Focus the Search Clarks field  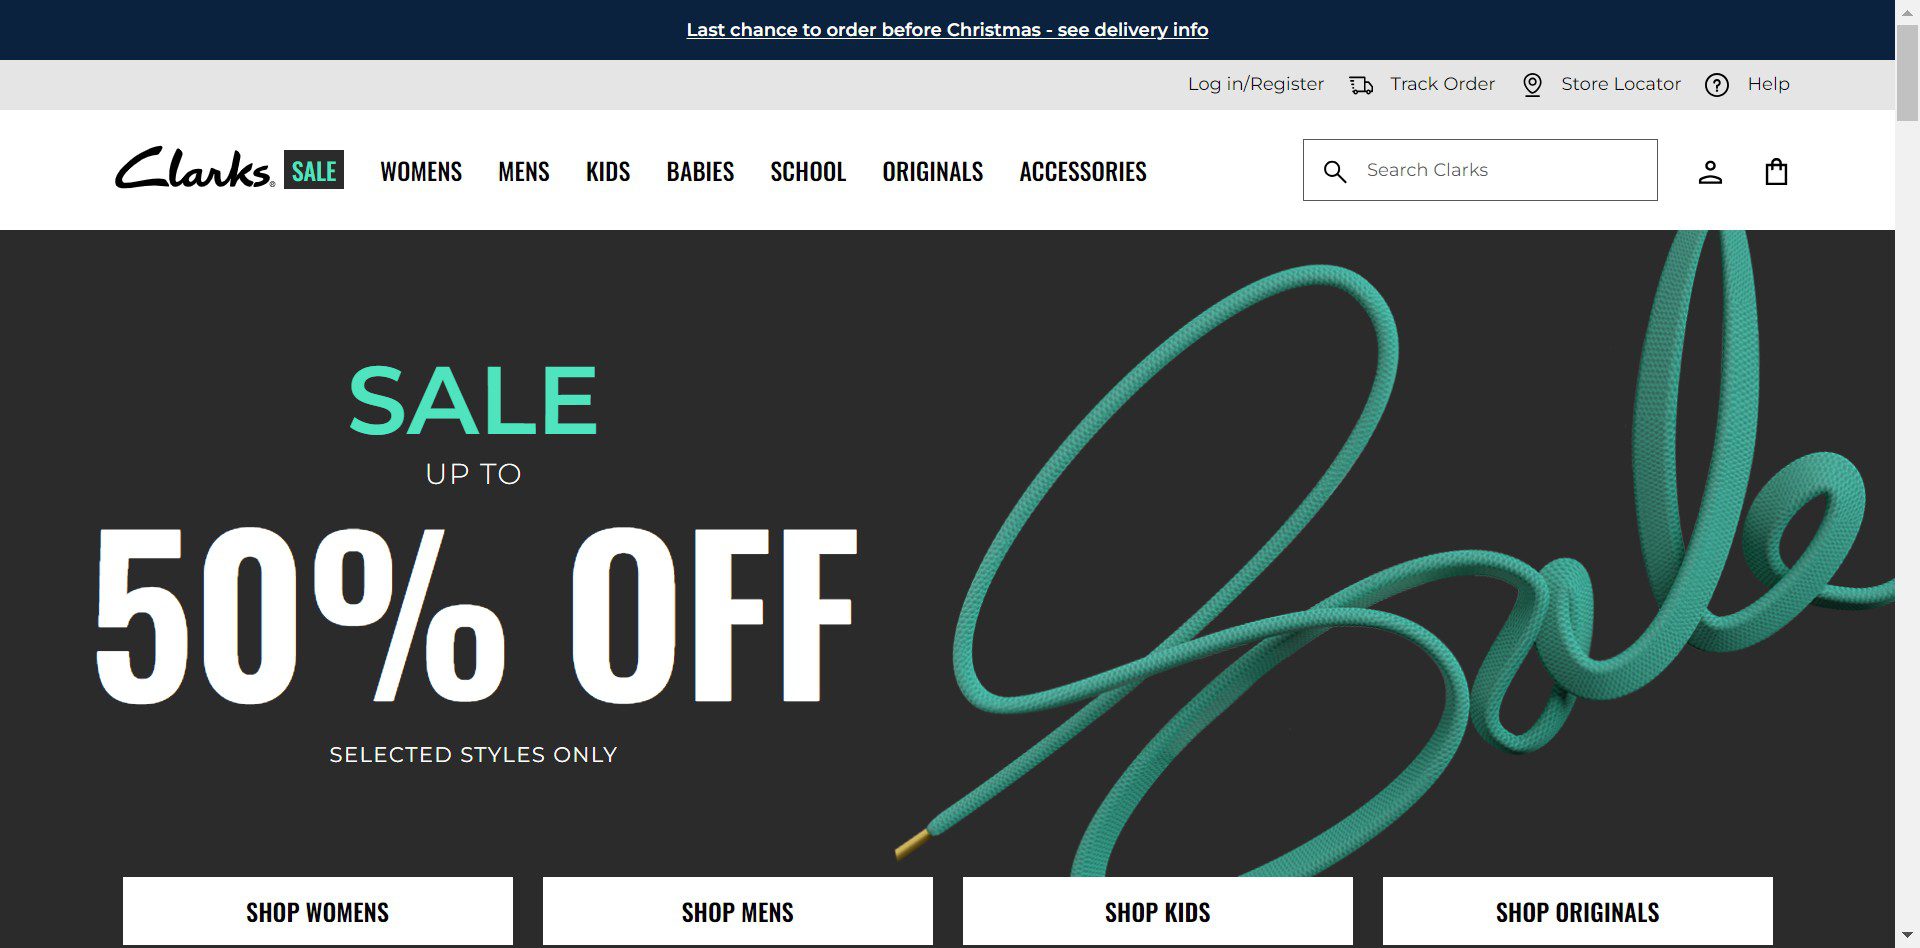[1480, 170]
